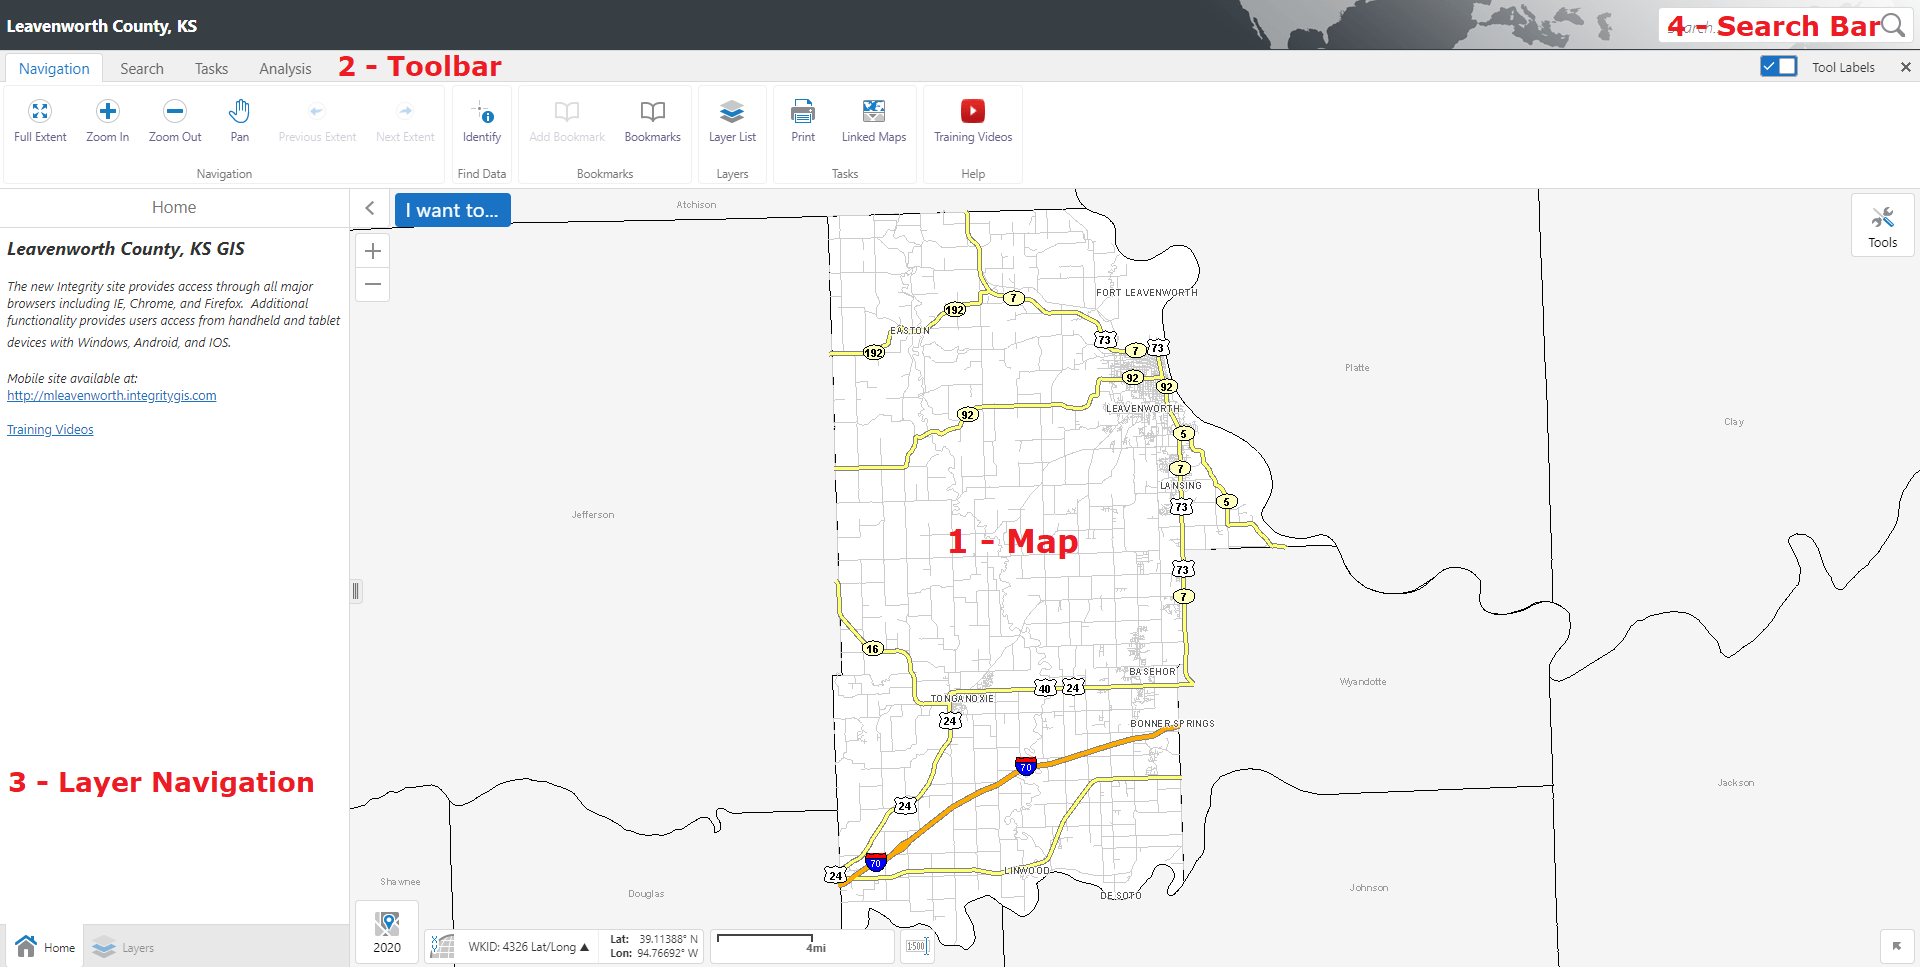Click the Tonganoxie label on the map

click(962, 699)
